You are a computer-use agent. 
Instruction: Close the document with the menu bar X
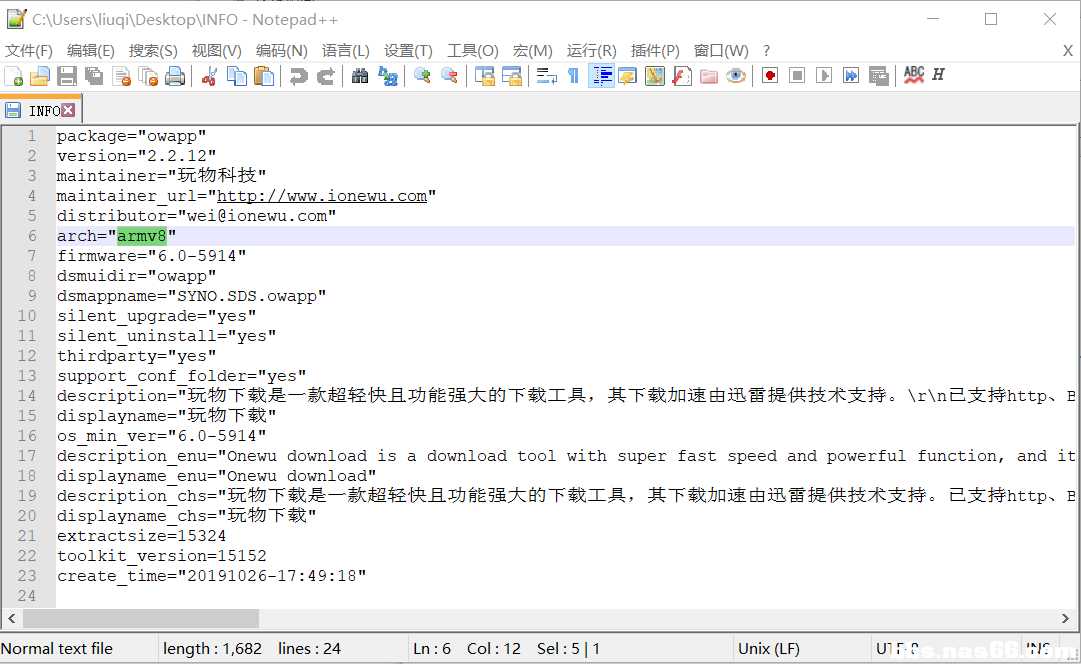(x=1067, y=51)
